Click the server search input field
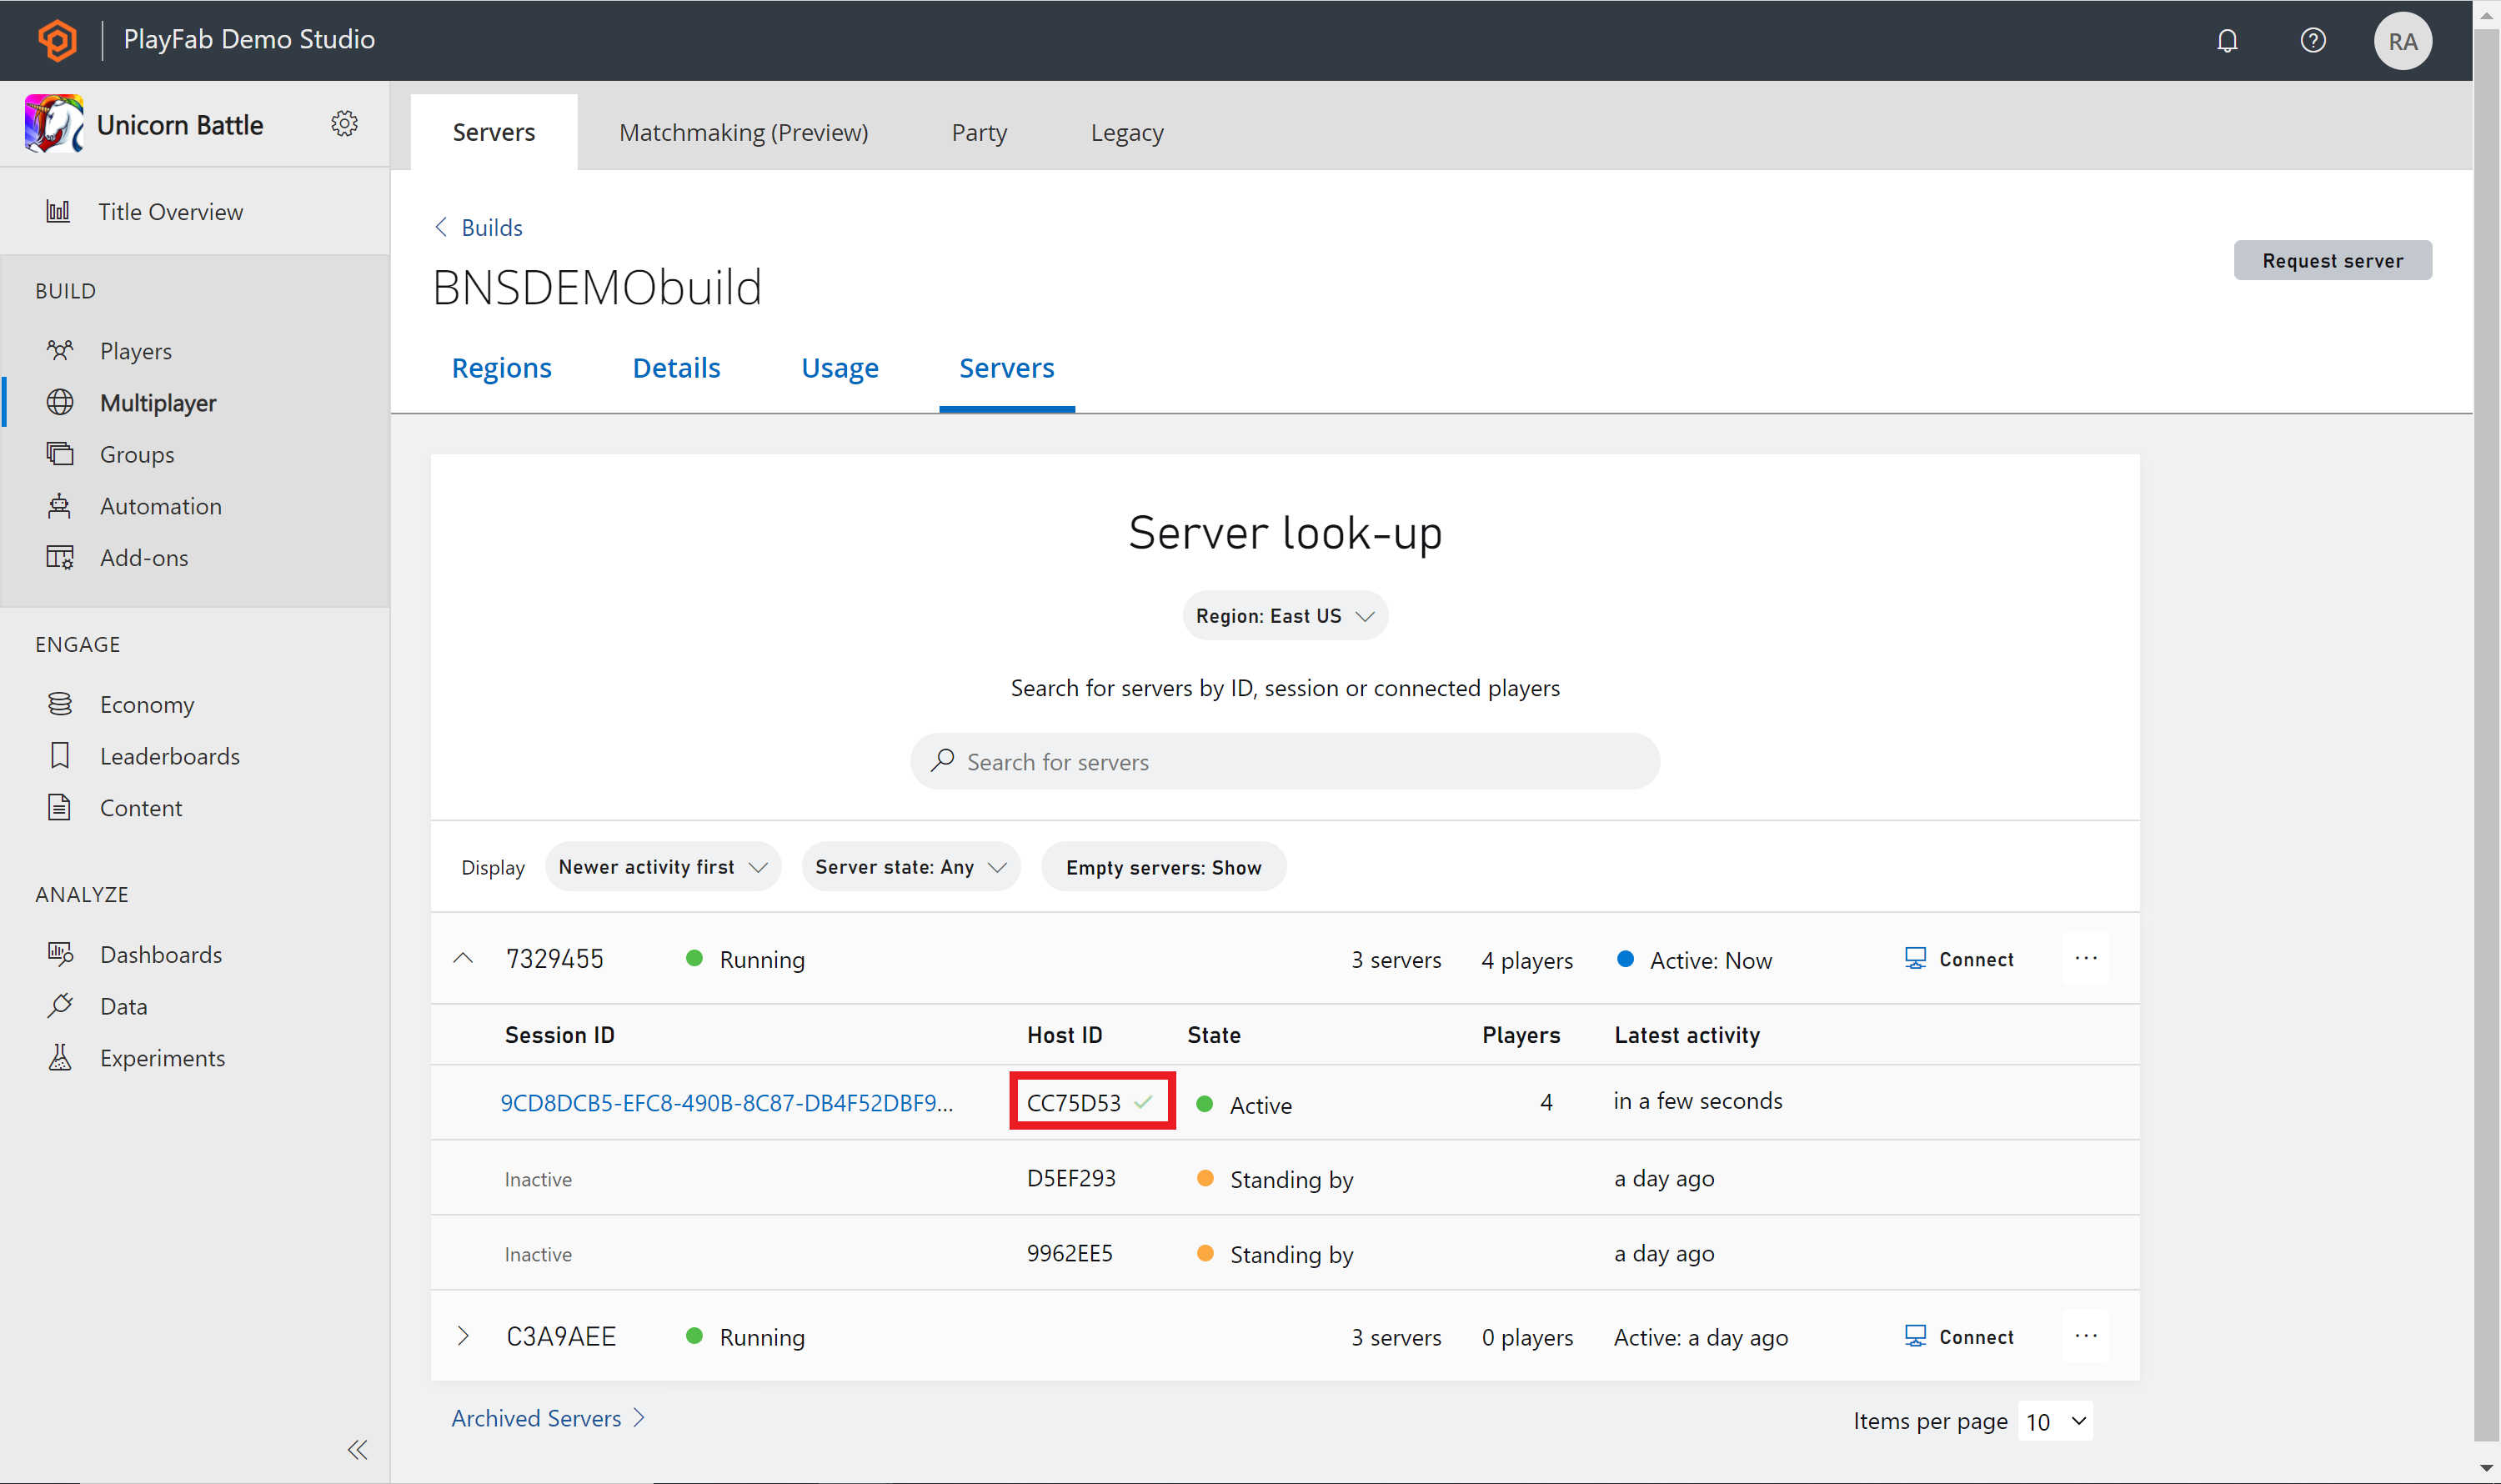The image size is (2501, 1484). click(1284, 761)
